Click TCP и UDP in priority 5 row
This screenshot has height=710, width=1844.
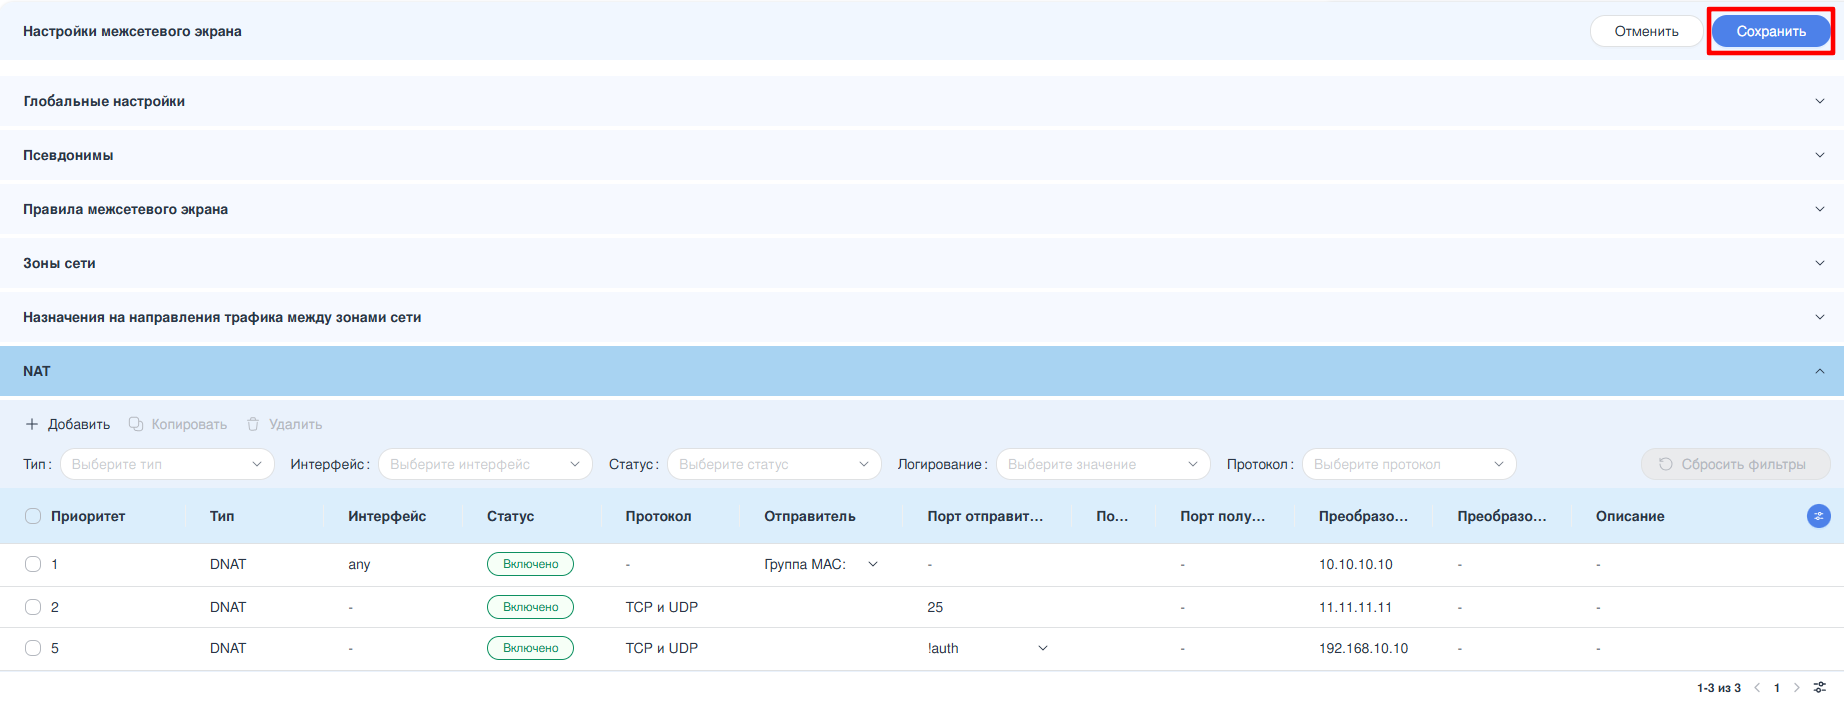(x=662, y=648)
